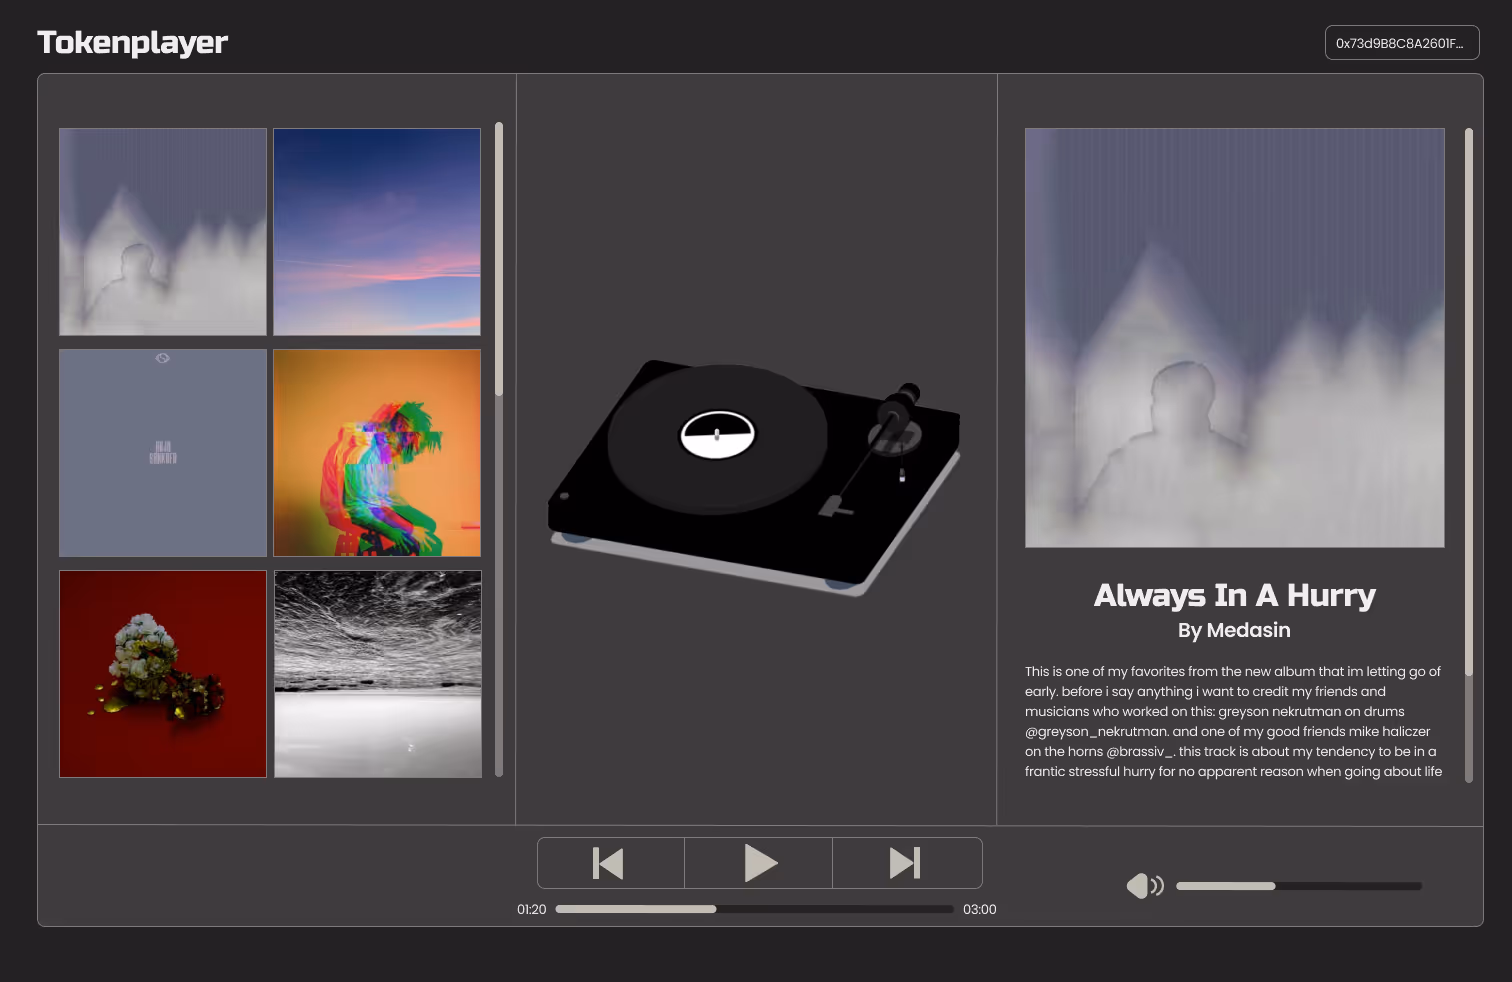Click the track details panel scrollbar
The height and width of the screenshot is (982, 1512).
tap(1468, 400)
